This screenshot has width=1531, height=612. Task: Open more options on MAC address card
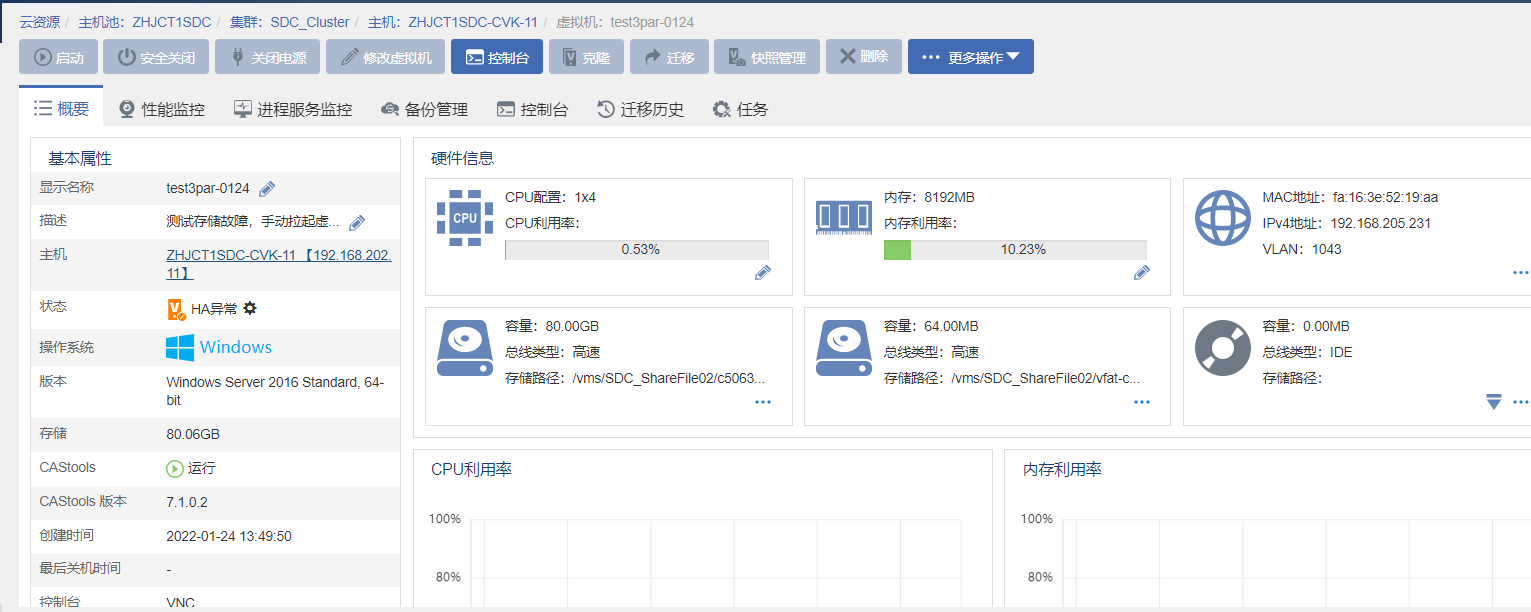[1521, 272]
